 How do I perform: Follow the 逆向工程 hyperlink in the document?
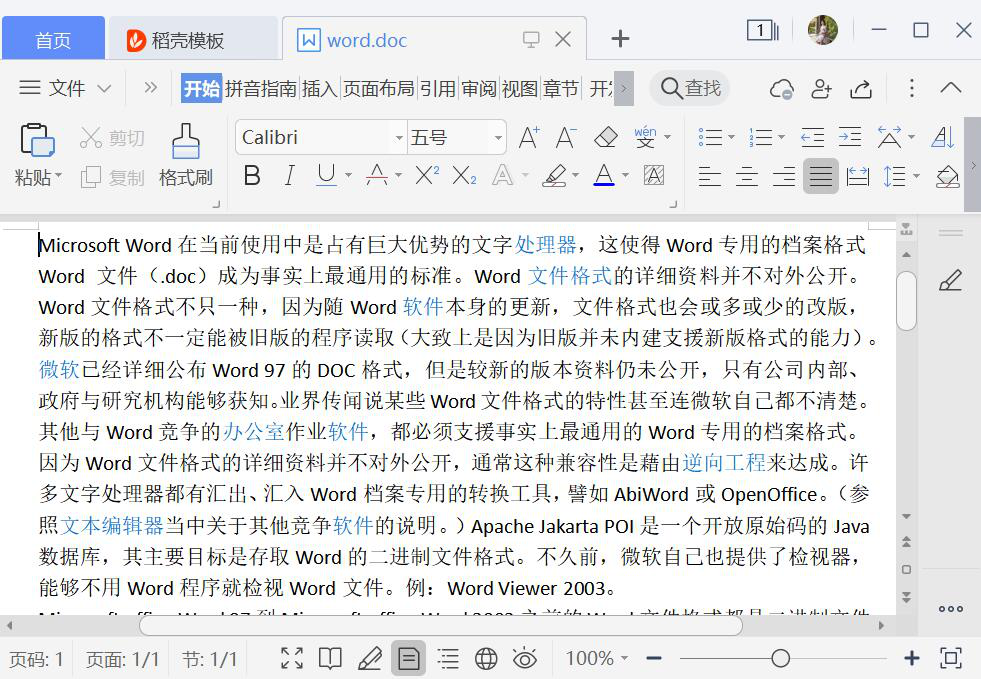(x=723, y=463)
